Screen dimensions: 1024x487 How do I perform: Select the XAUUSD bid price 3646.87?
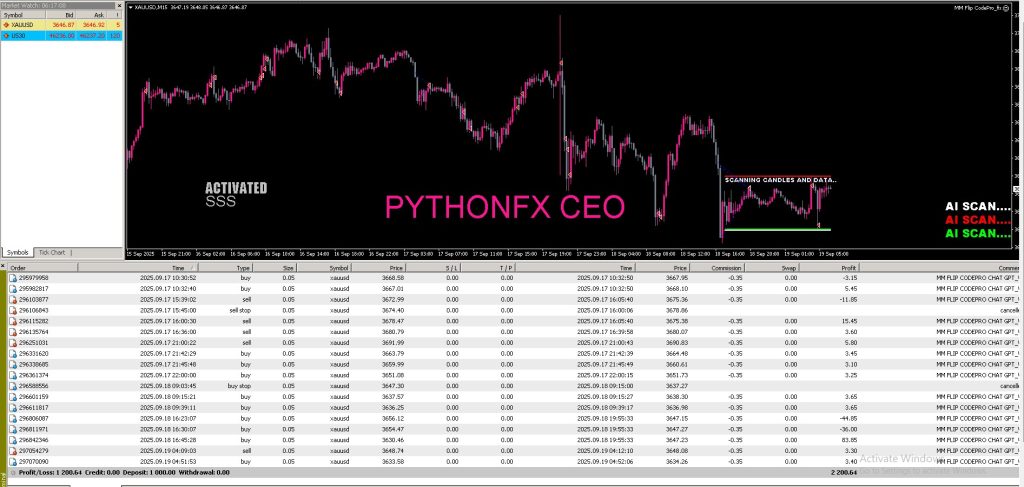[x=65, y=25]
